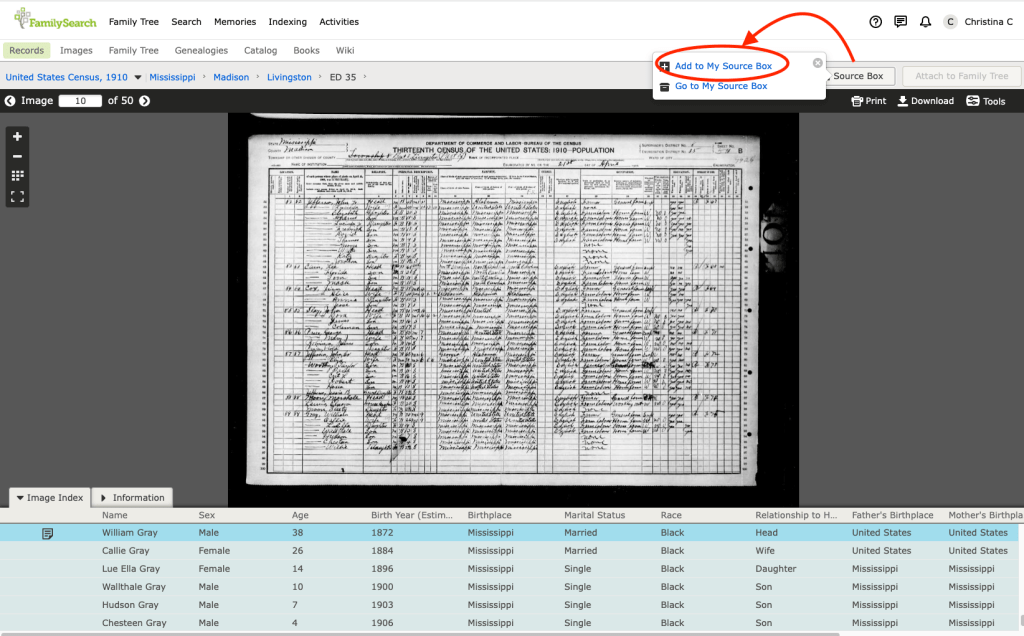Collapse the Image Index panel
1024x636 pixels.
pos(49,497)
